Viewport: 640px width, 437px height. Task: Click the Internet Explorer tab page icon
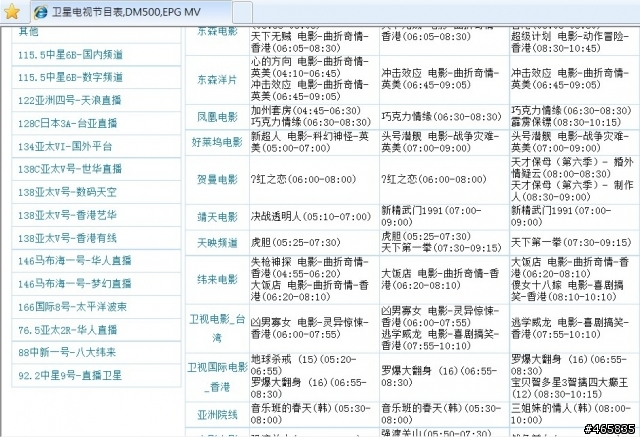(x=40, y=12)
